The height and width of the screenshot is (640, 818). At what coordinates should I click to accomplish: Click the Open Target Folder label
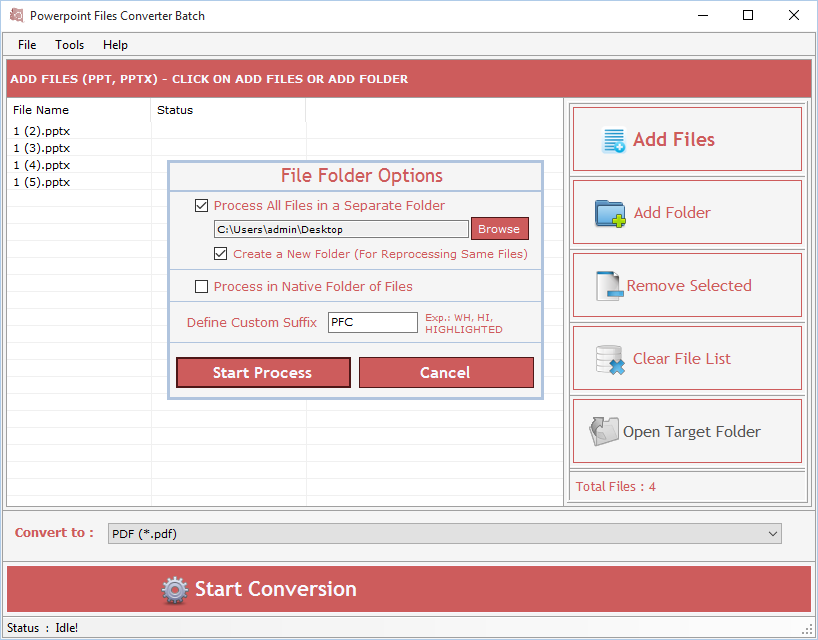click(x=691, y=432)
